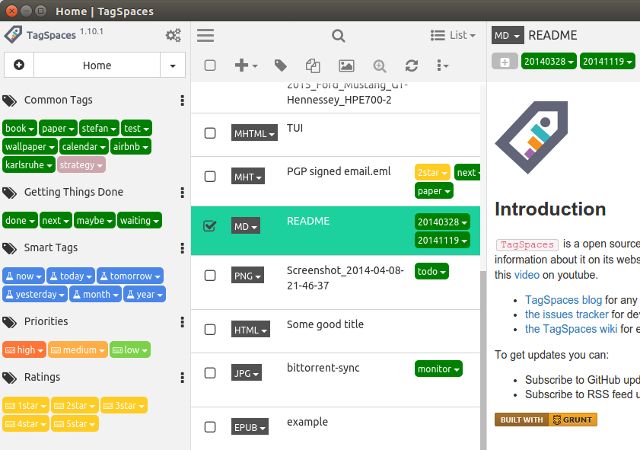Open the video link in introduction
The height and width of the screenshot is (450, 640).
pos(527,275)
